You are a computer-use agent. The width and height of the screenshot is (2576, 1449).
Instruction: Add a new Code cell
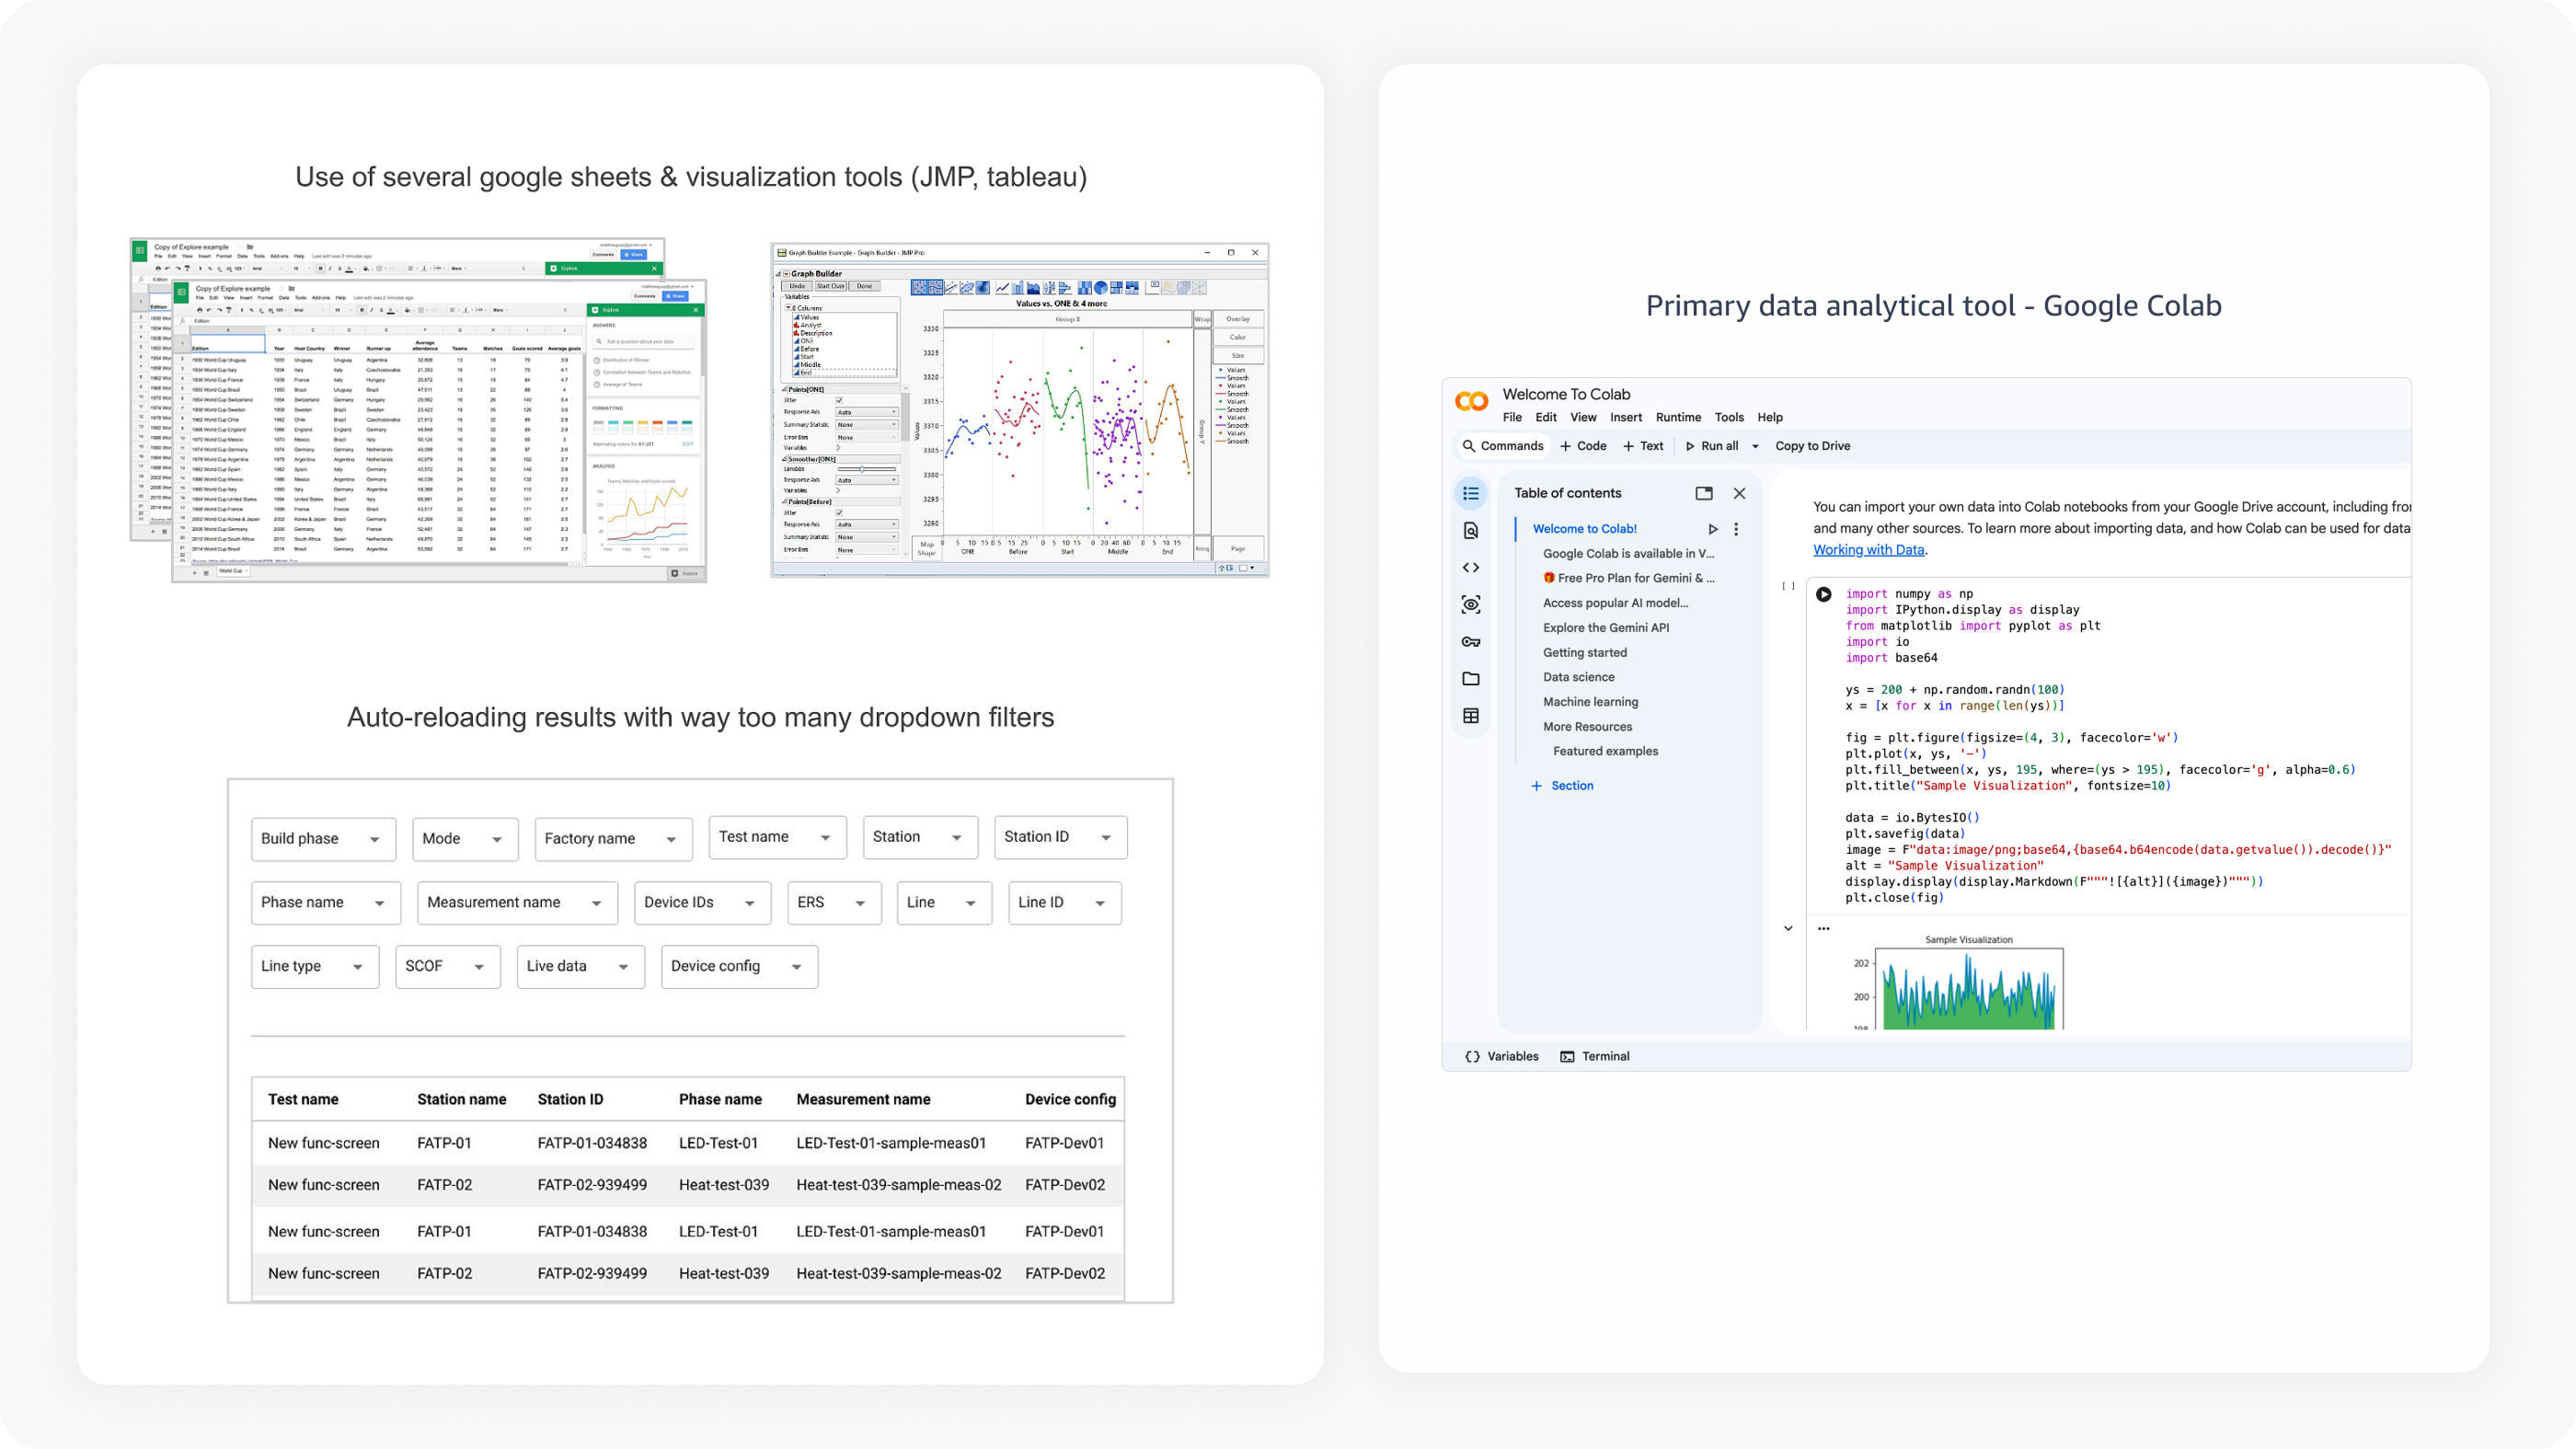pos(1583,446)
